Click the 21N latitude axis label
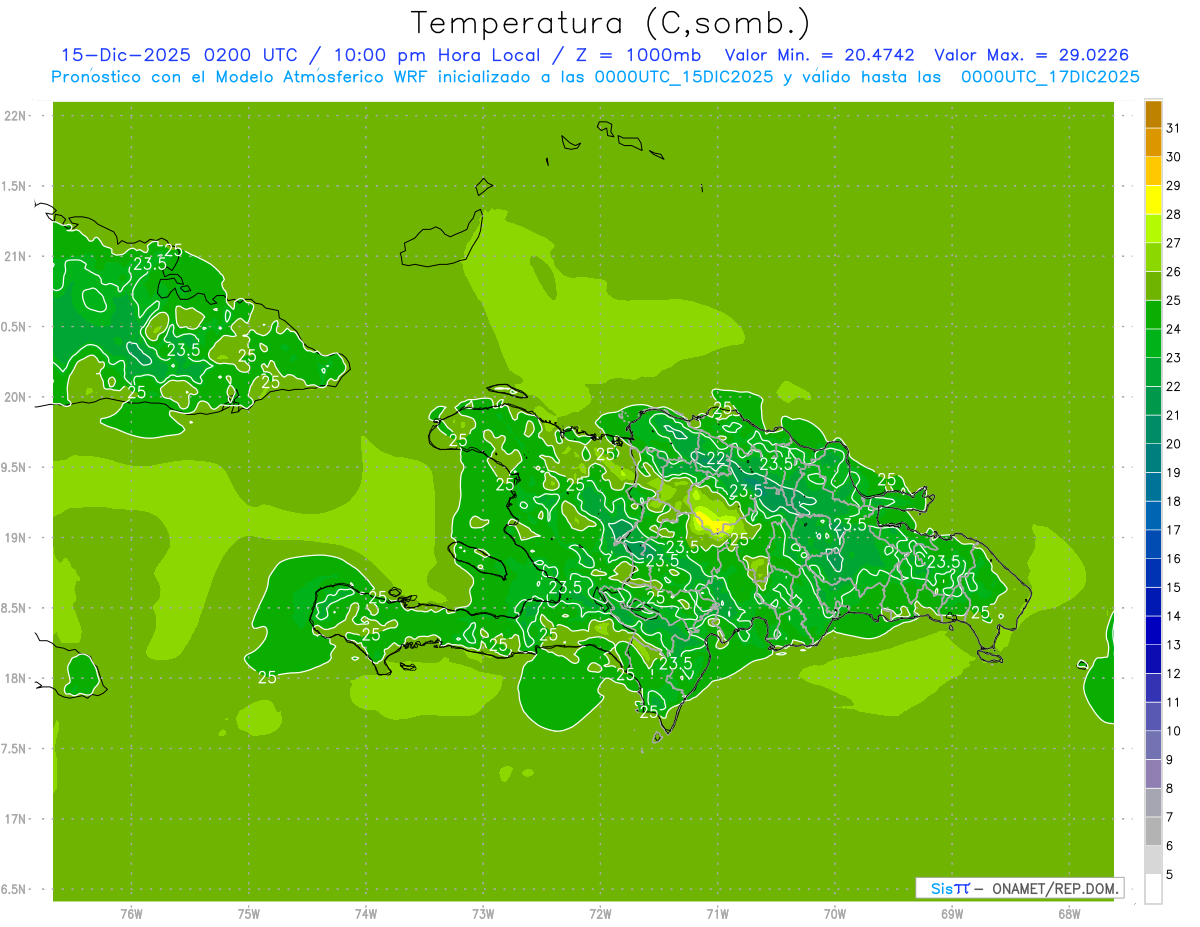Screen dimensions: 1200x927 click(x=16, y=256)
